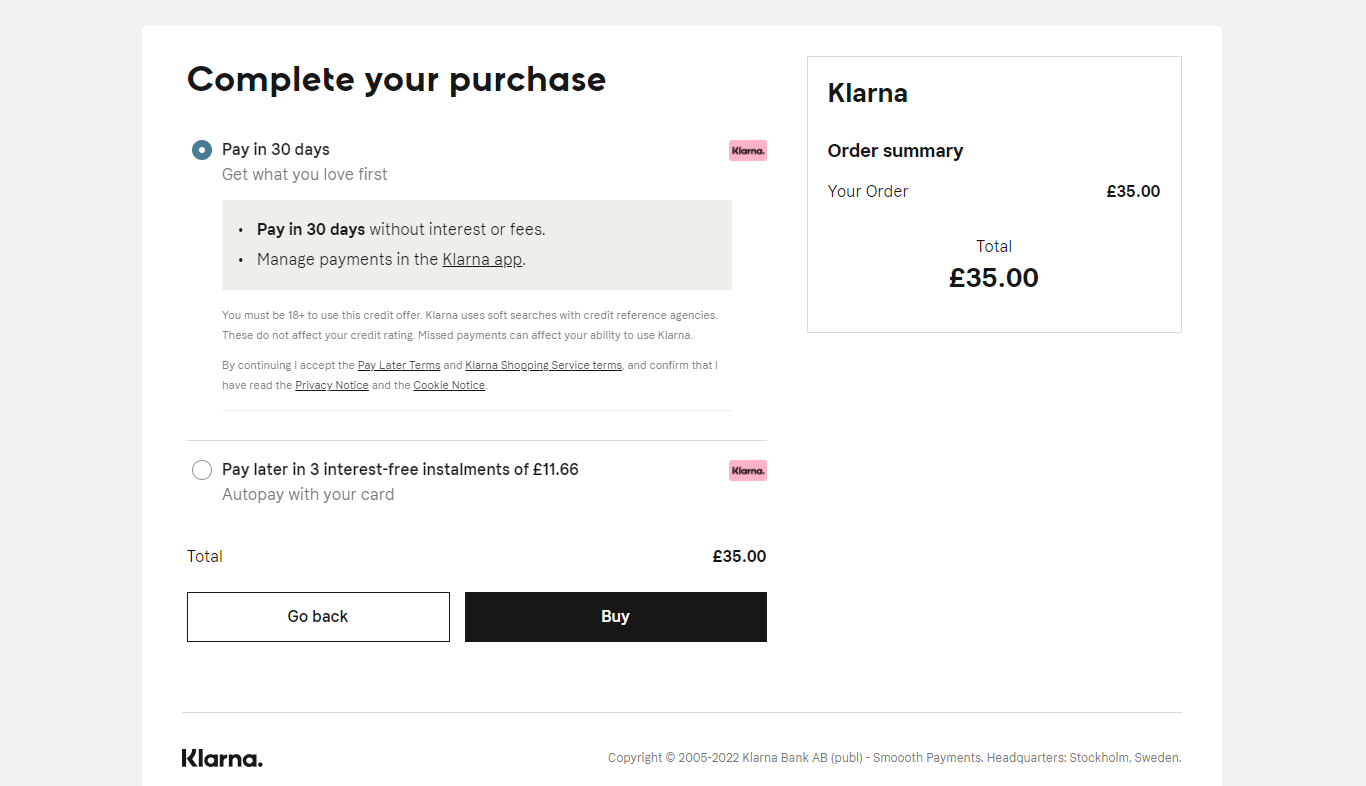Click the Go back button
The height and width of the screenshot is (786, 1366).
318,617
